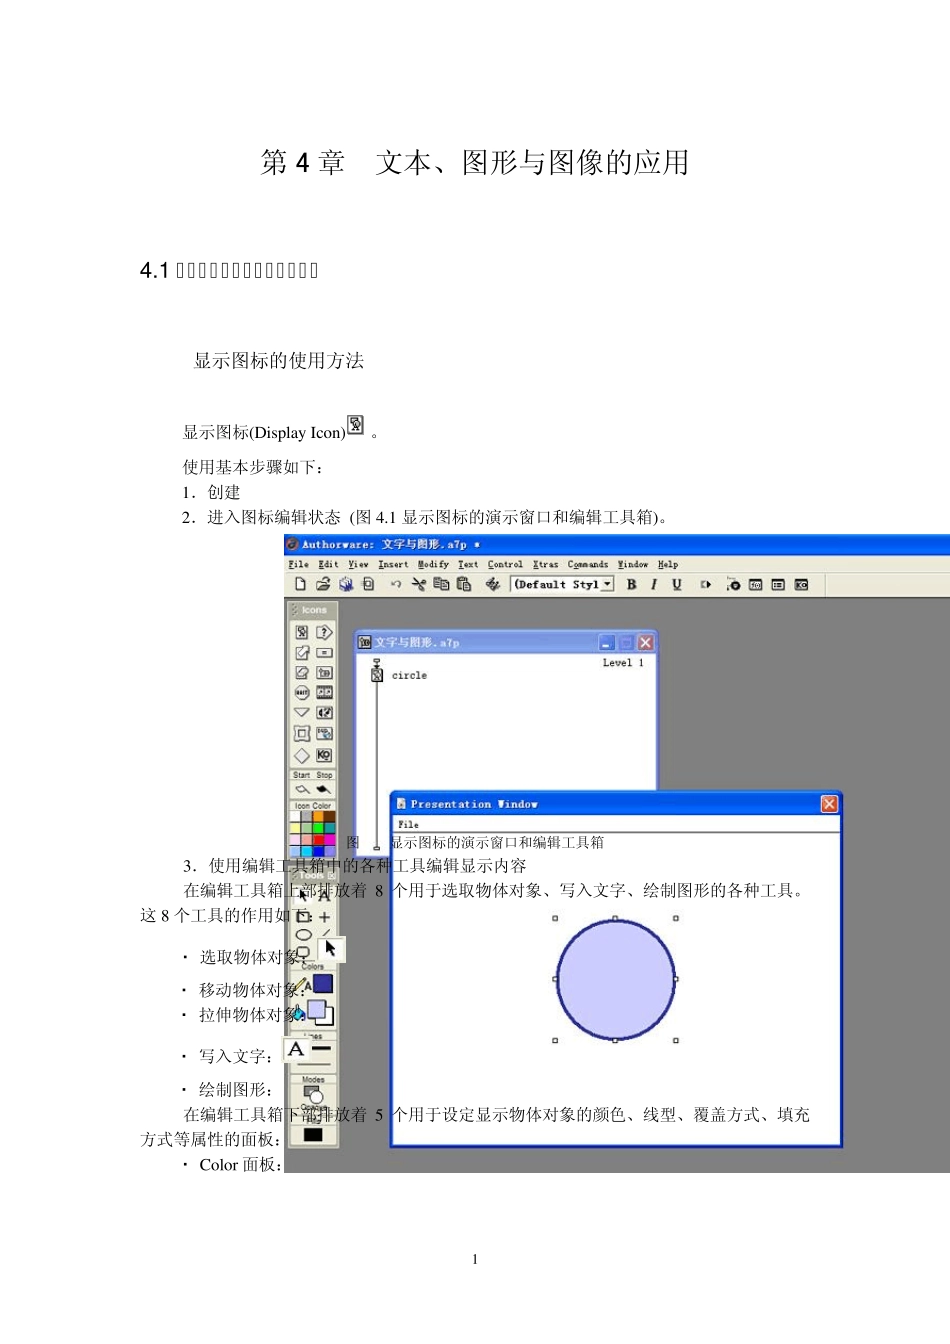Choose red in Icon Color grid
The width and height of the screenshot is (950, 1344).
pos(318,840)
